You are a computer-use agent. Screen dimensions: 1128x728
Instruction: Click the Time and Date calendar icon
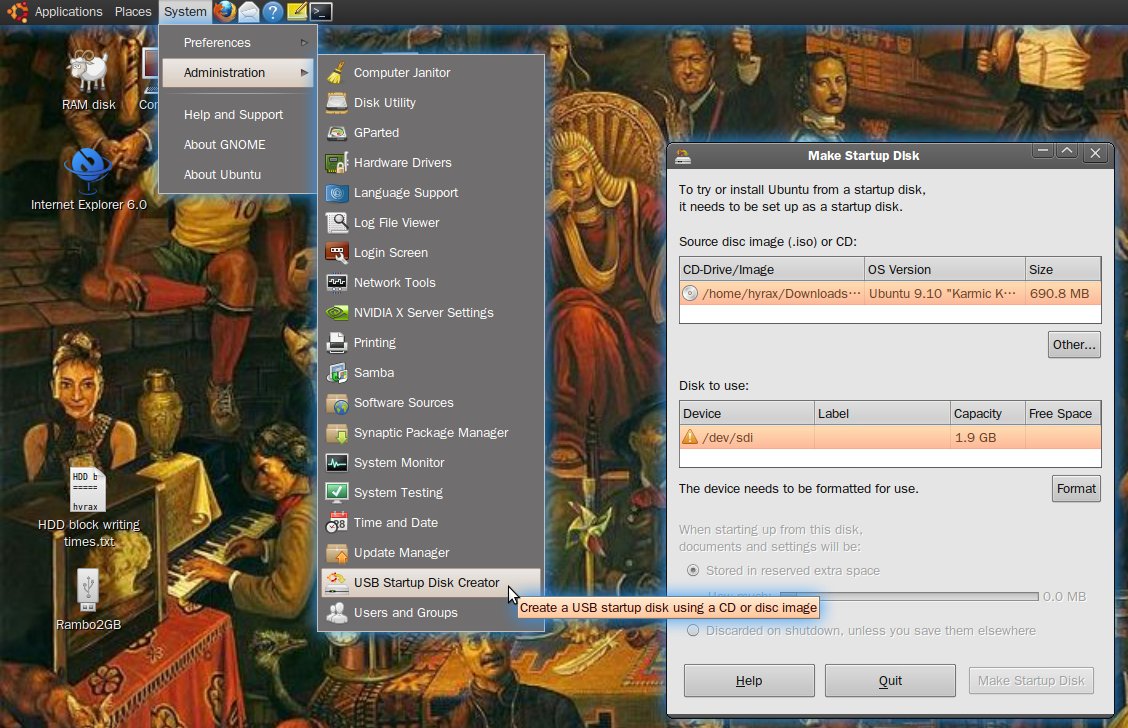[x=336, y=523]
